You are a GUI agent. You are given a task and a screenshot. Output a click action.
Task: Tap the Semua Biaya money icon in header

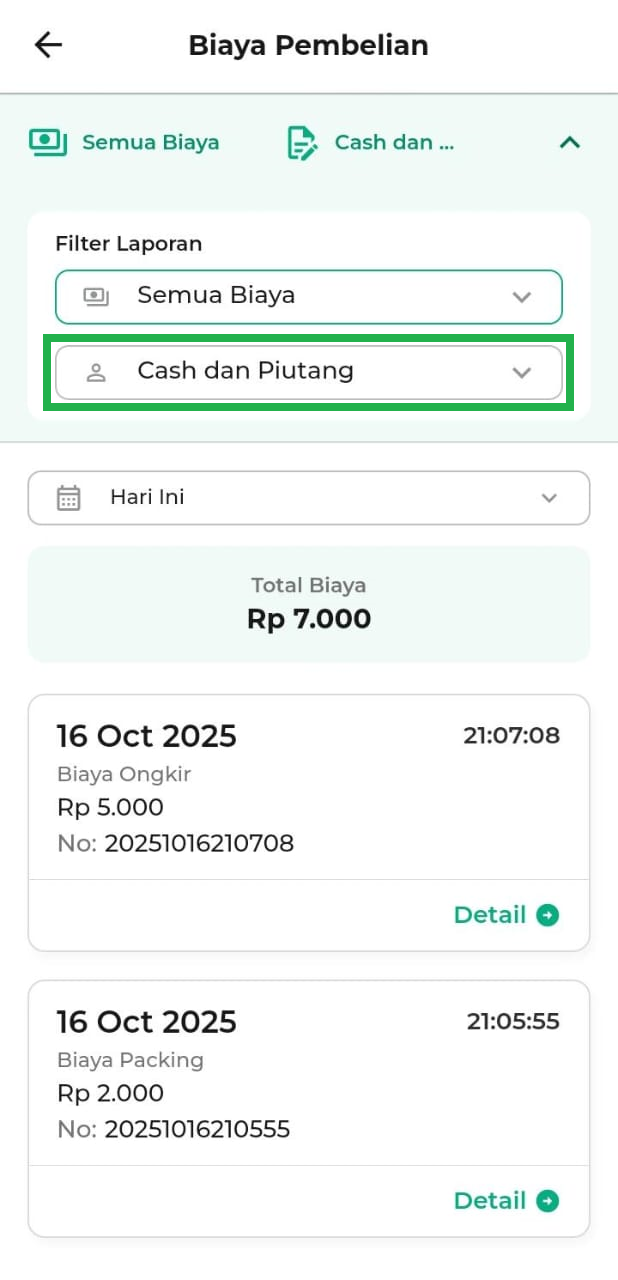pyautogui.click(x=48, y=142)
